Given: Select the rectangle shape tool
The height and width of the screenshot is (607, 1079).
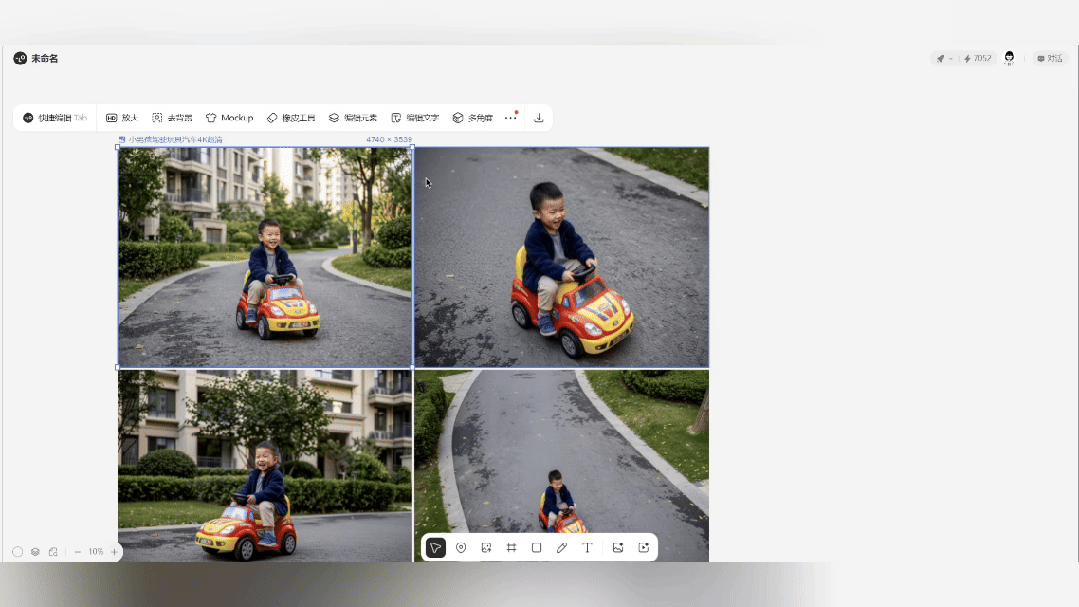Looking at the screenshot, I should tap(536, 548).
